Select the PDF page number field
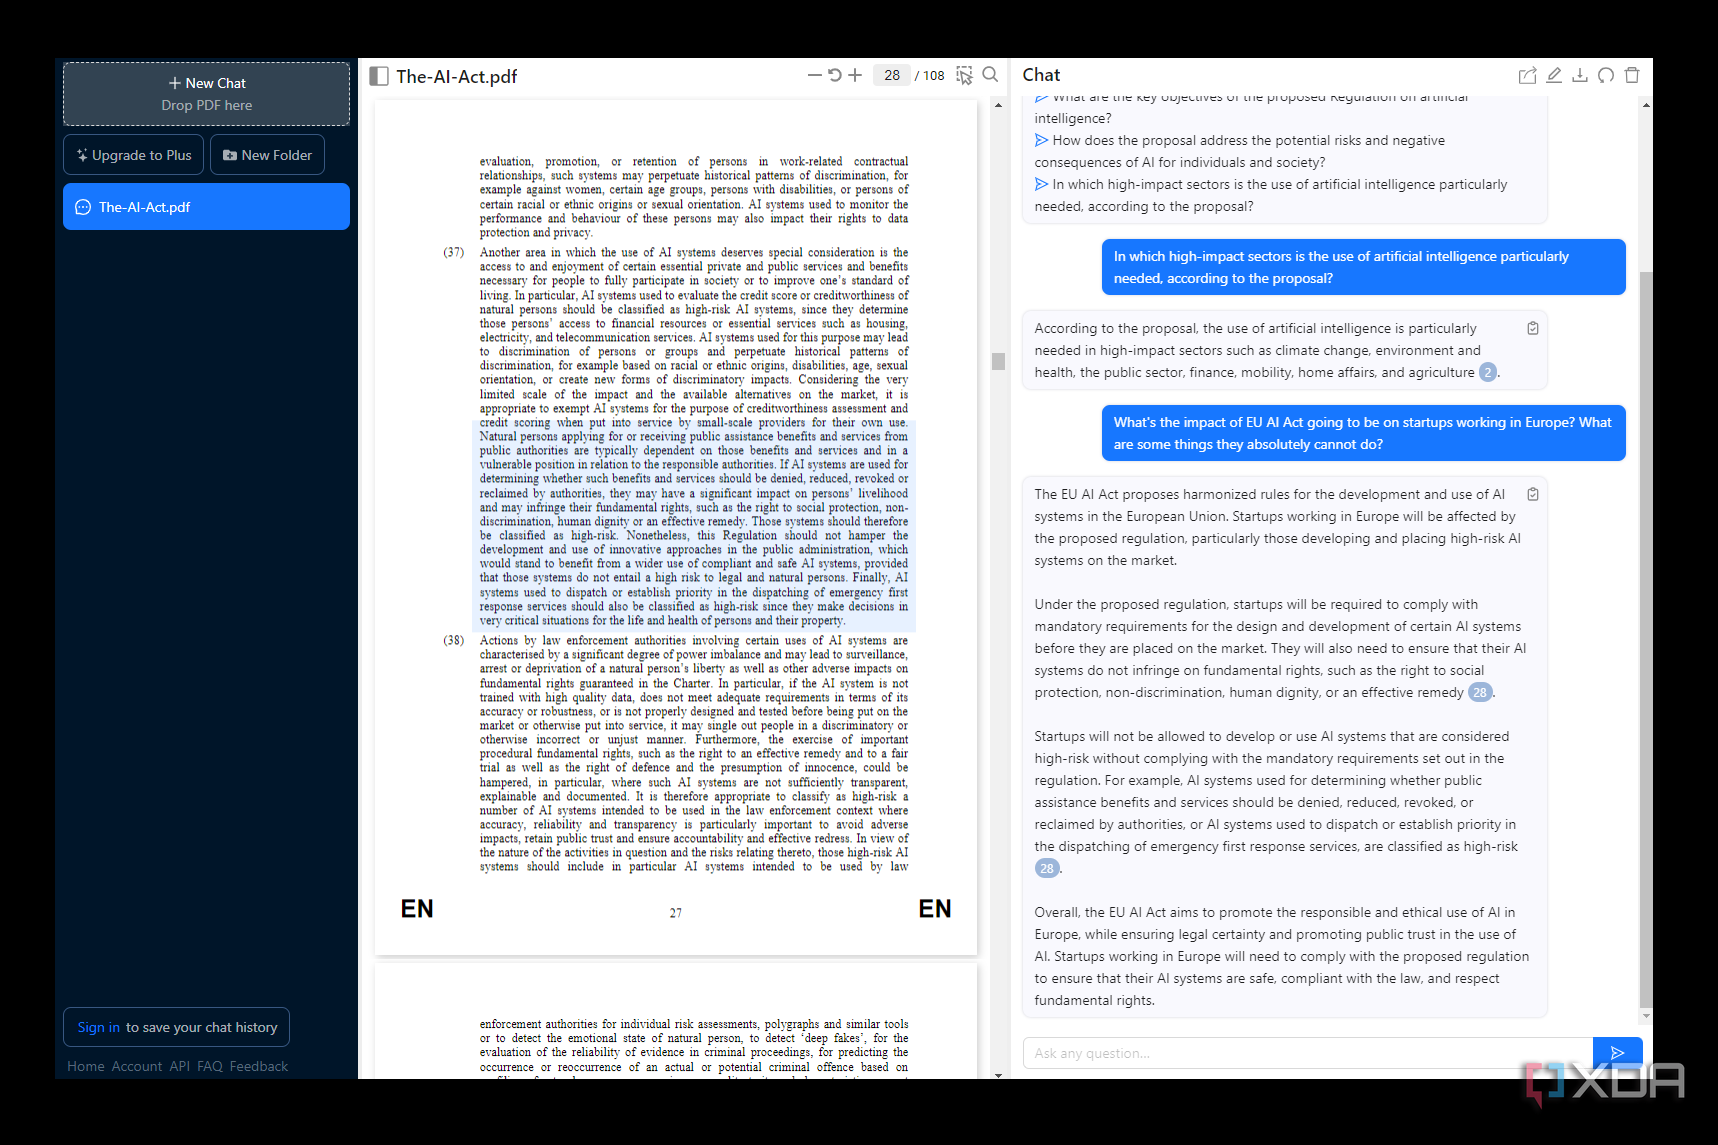This screenshot has width=1718, height=1145. coord(891,75)
